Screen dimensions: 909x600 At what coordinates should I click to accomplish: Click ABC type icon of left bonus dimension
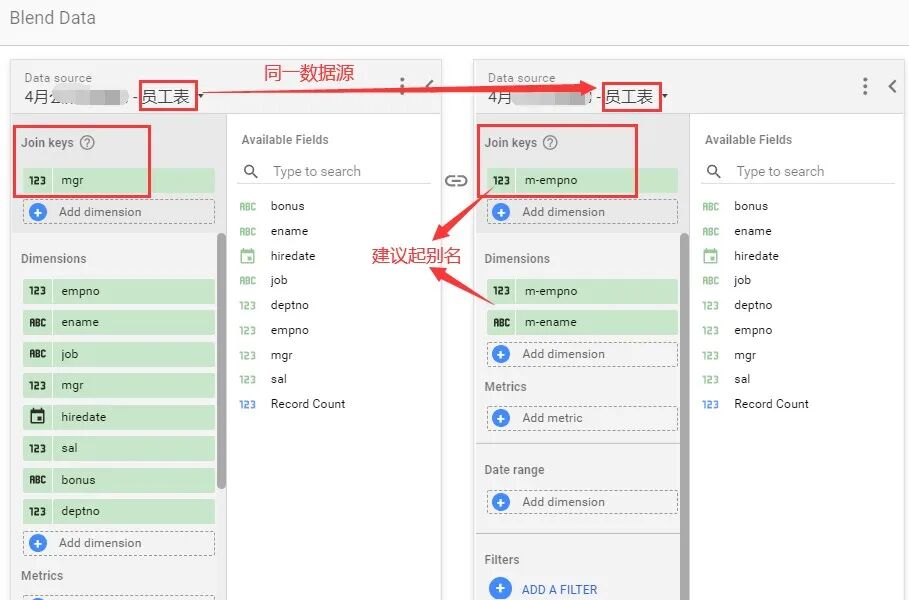pyautogui.click(x=37, y=480)
